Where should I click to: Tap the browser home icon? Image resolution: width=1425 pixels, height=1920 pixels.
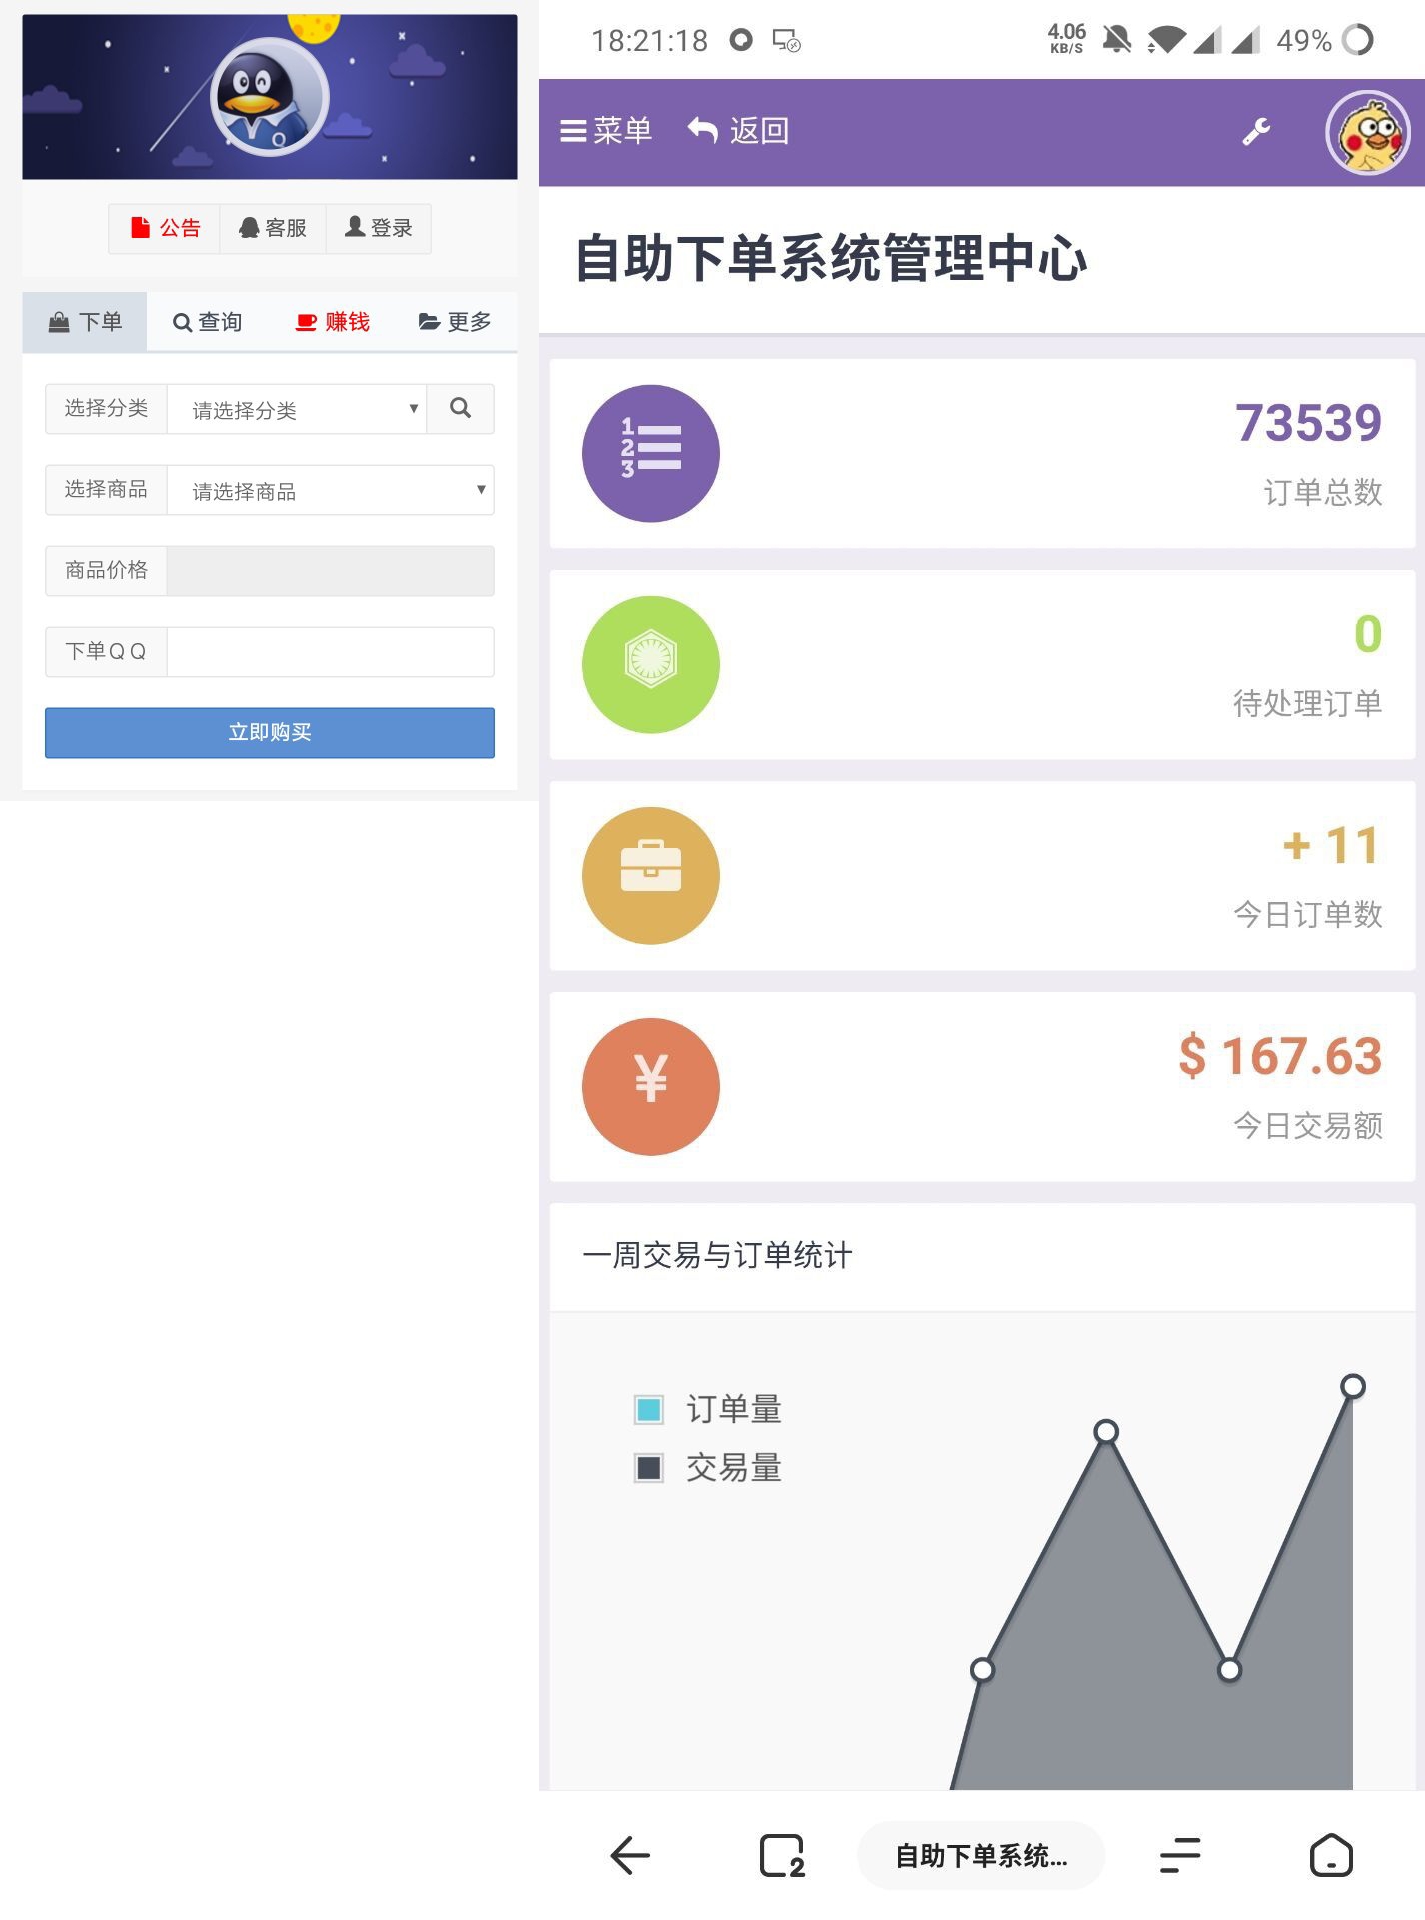point(1331,1856)
